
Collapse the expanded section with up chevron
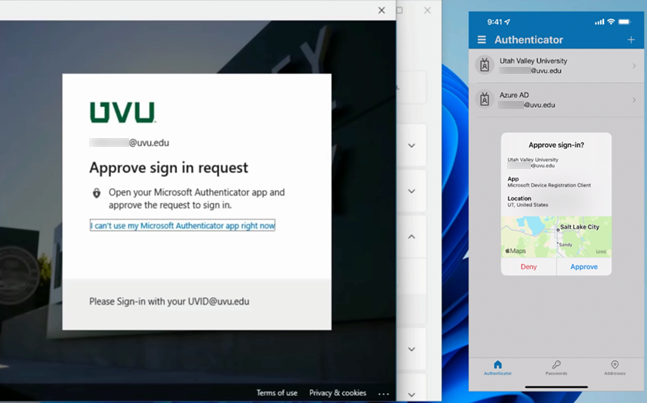click(x=411, y=237)
